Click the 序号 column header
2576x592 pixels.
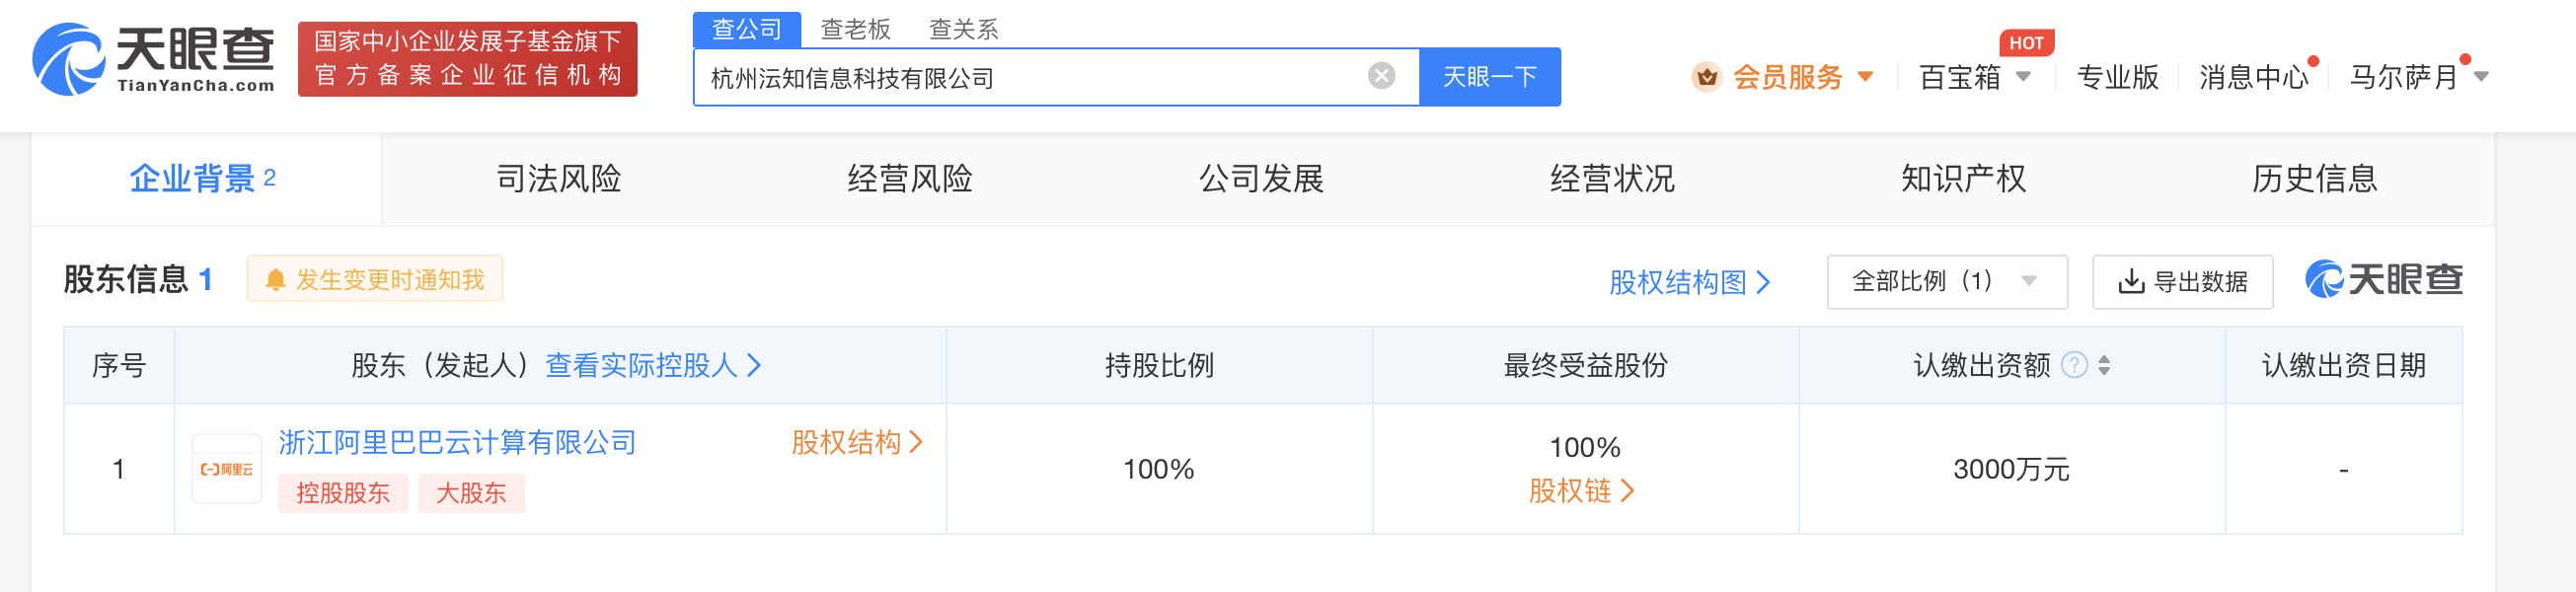click(119, 366)
